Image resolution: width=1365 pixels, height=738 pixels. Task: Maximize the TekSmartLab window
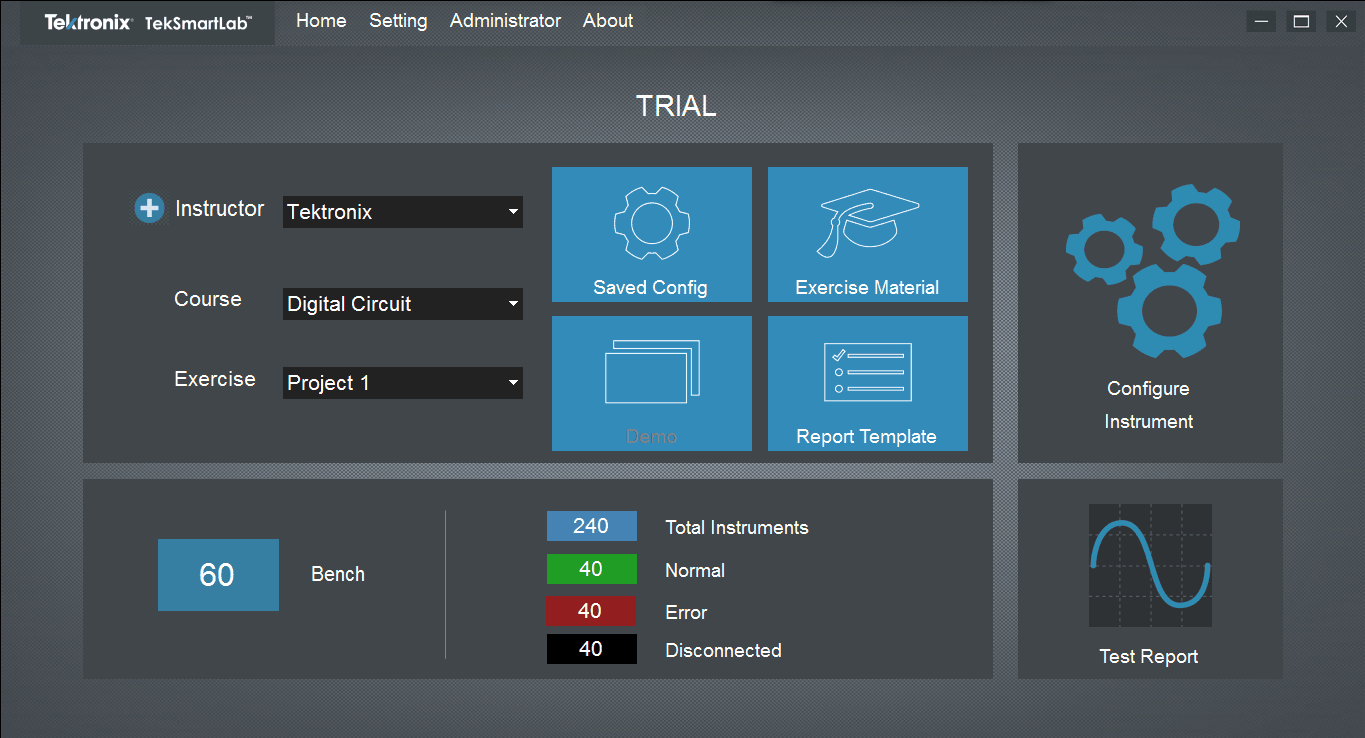coord(1301,21)
